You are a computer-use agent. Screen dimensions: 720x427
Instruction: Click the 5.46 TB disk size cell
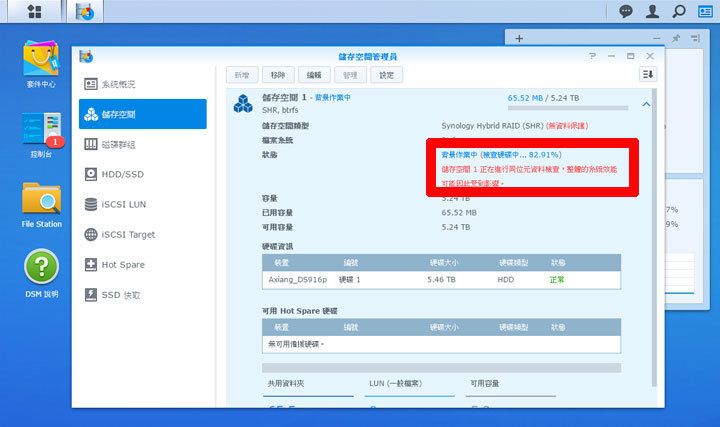[441, 280]
